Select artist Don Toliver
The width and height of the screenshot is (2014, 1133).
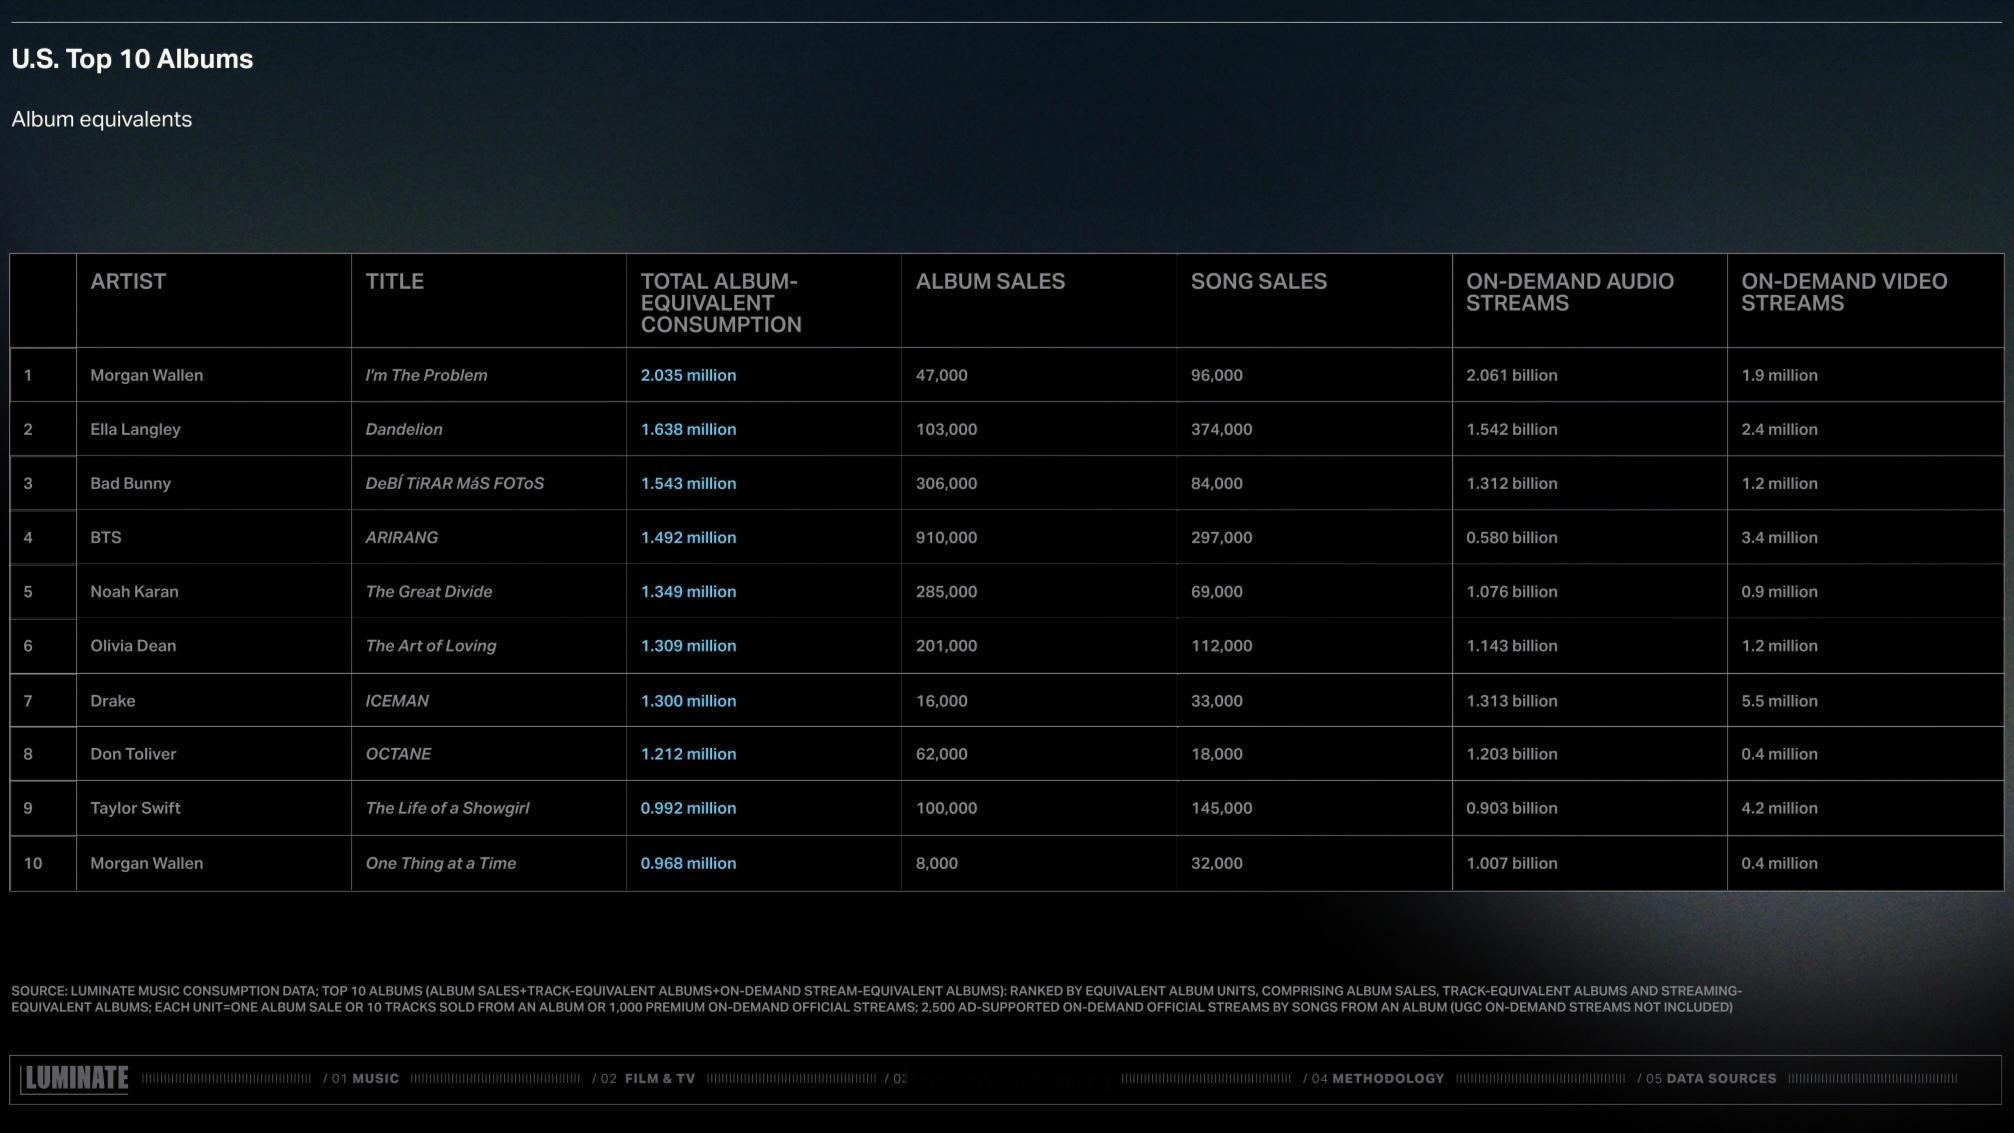point(133,753)
